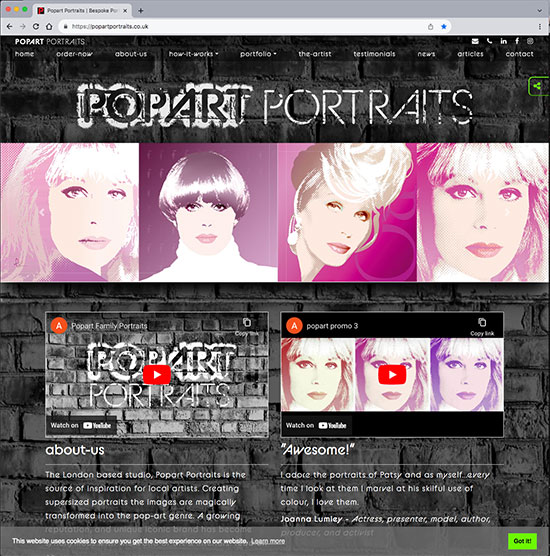Open the about-us menu item

pyautogui.click(x=130, y=54)
